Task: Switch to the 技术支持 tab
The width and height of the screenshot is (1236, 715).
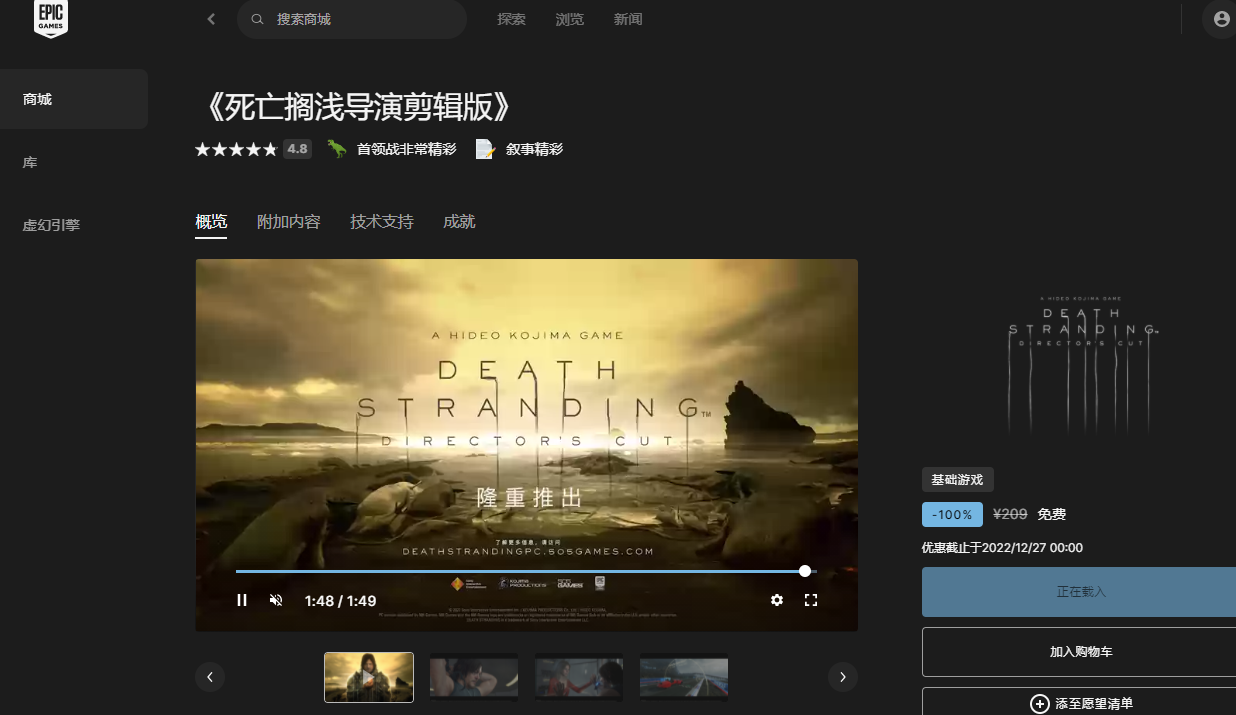Action: [x=382, y=222]
